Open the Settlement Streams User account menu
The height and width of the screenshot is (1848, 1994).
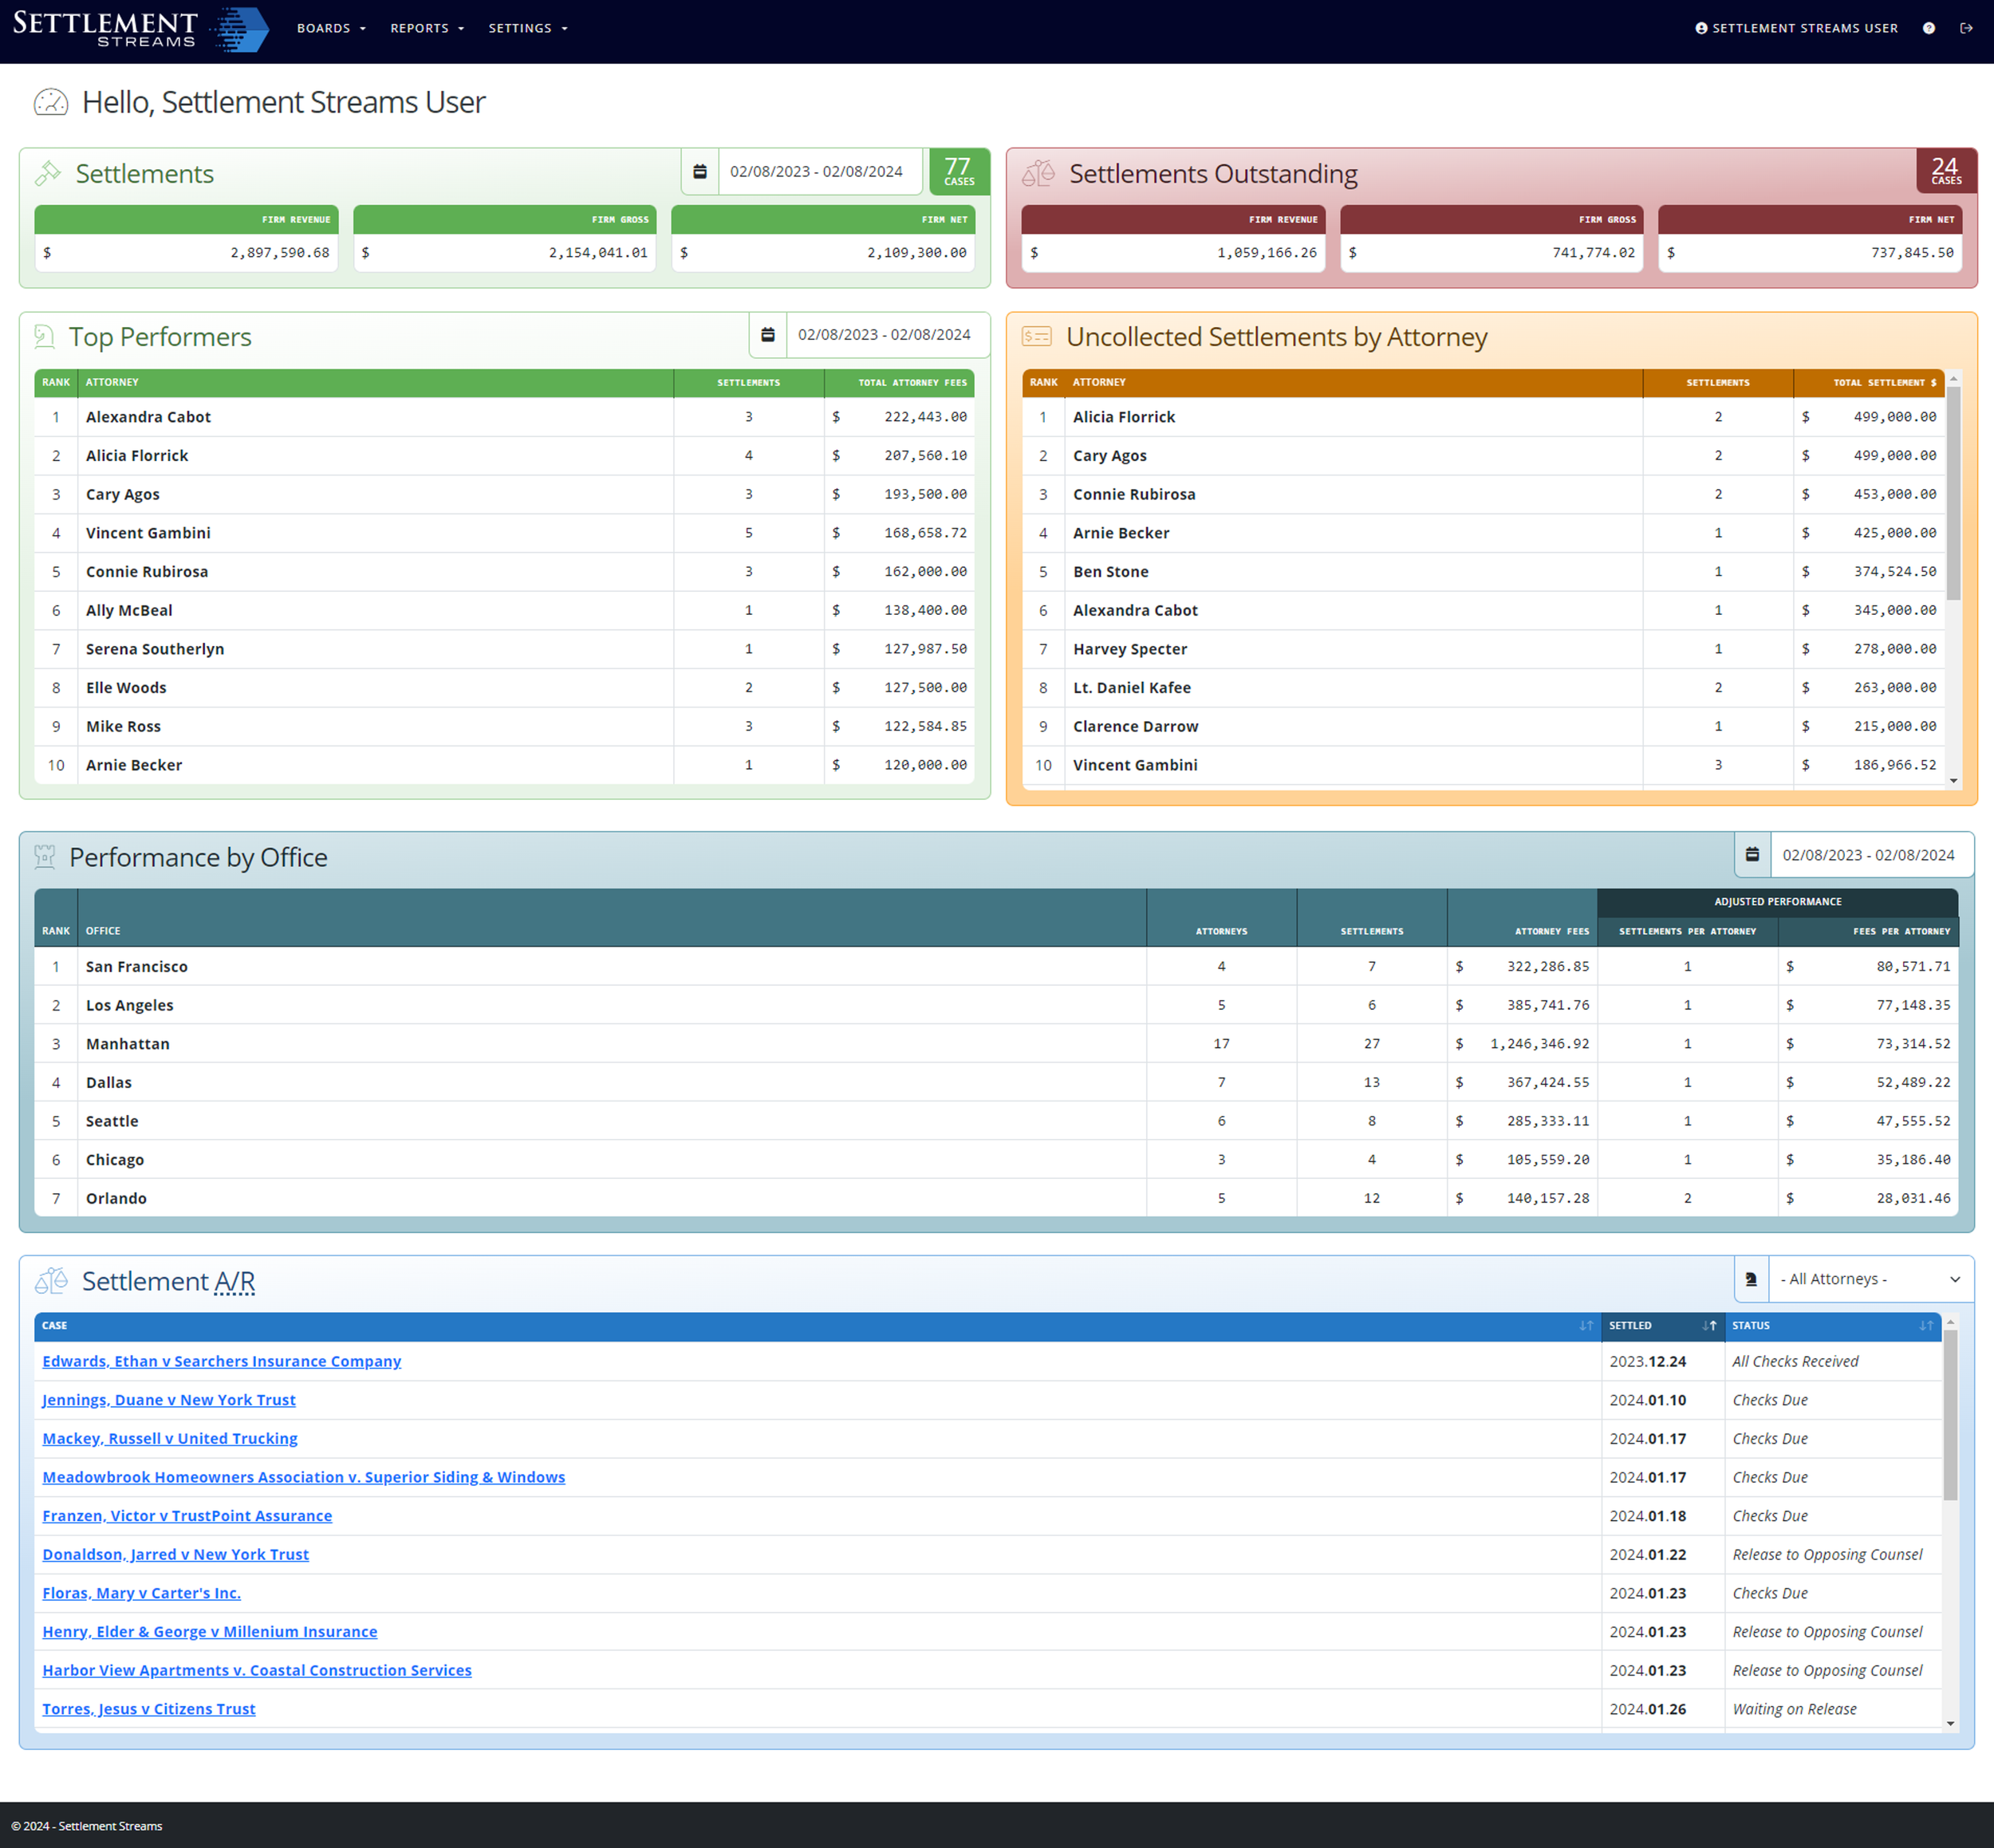1796,28
